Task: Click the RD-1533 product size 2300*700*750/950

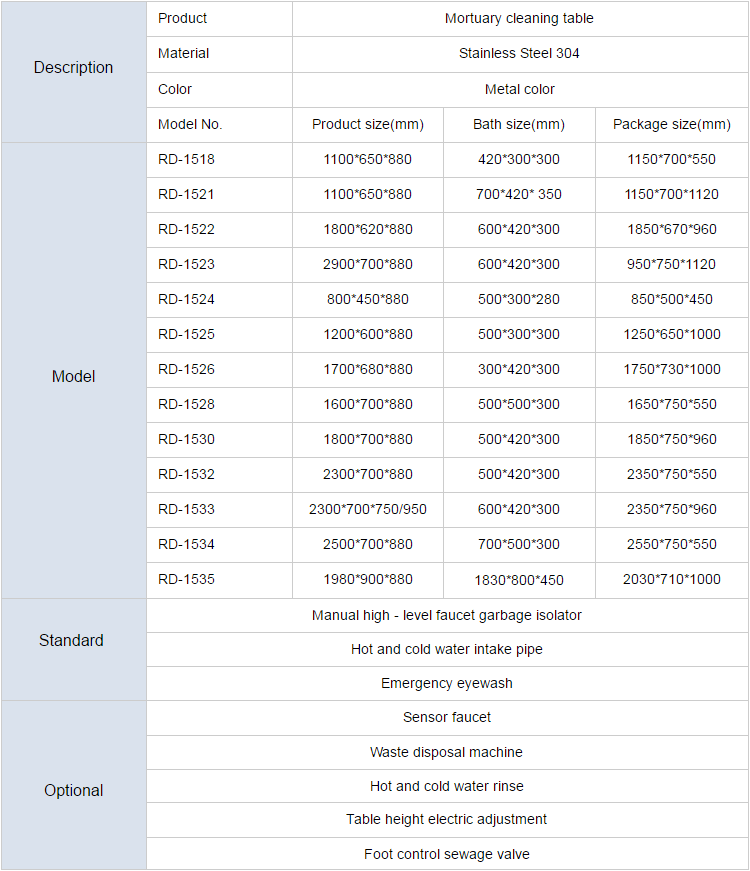Action: pyautogui.click(x=368, y=509)
